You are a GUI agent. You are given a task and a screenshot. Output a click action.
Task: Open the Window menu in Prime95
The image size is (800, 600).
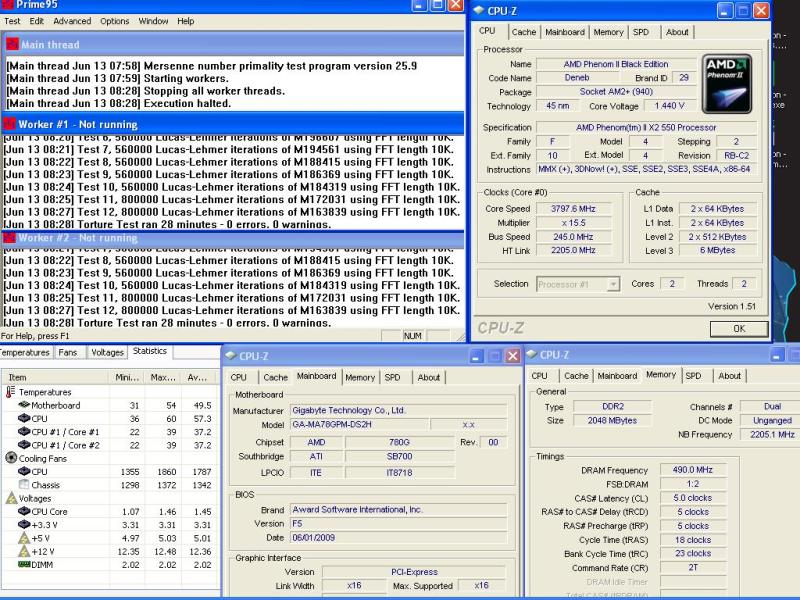tap(153, 21)
